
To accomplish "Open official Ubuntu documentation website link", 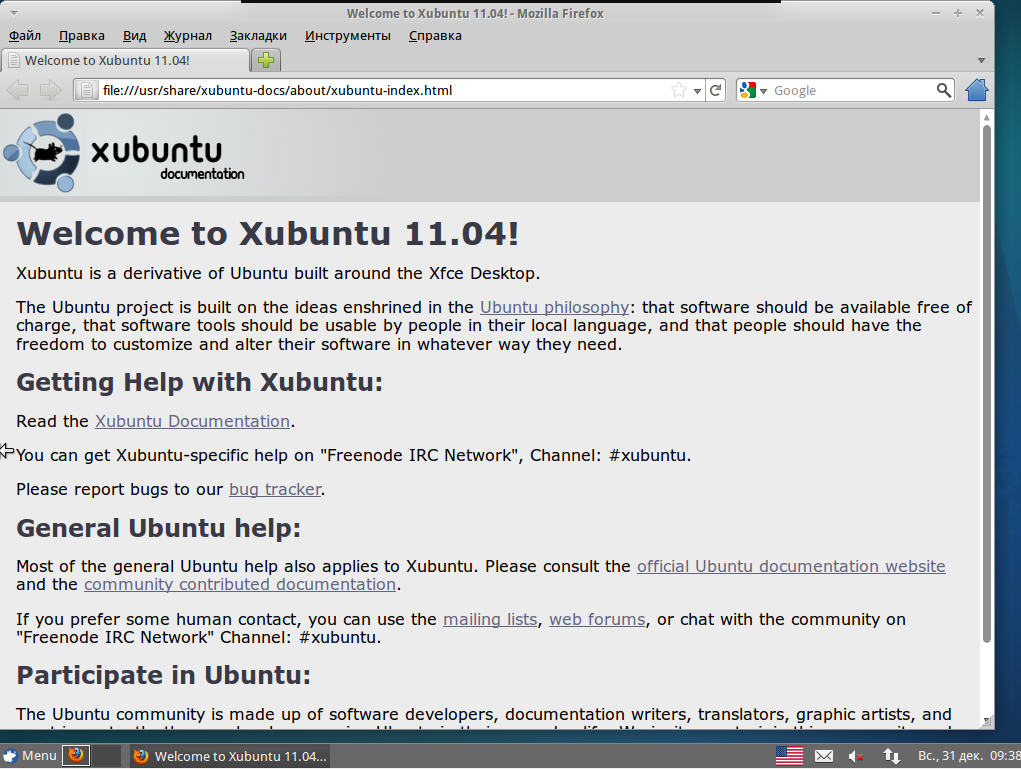I will click(791, 566).
